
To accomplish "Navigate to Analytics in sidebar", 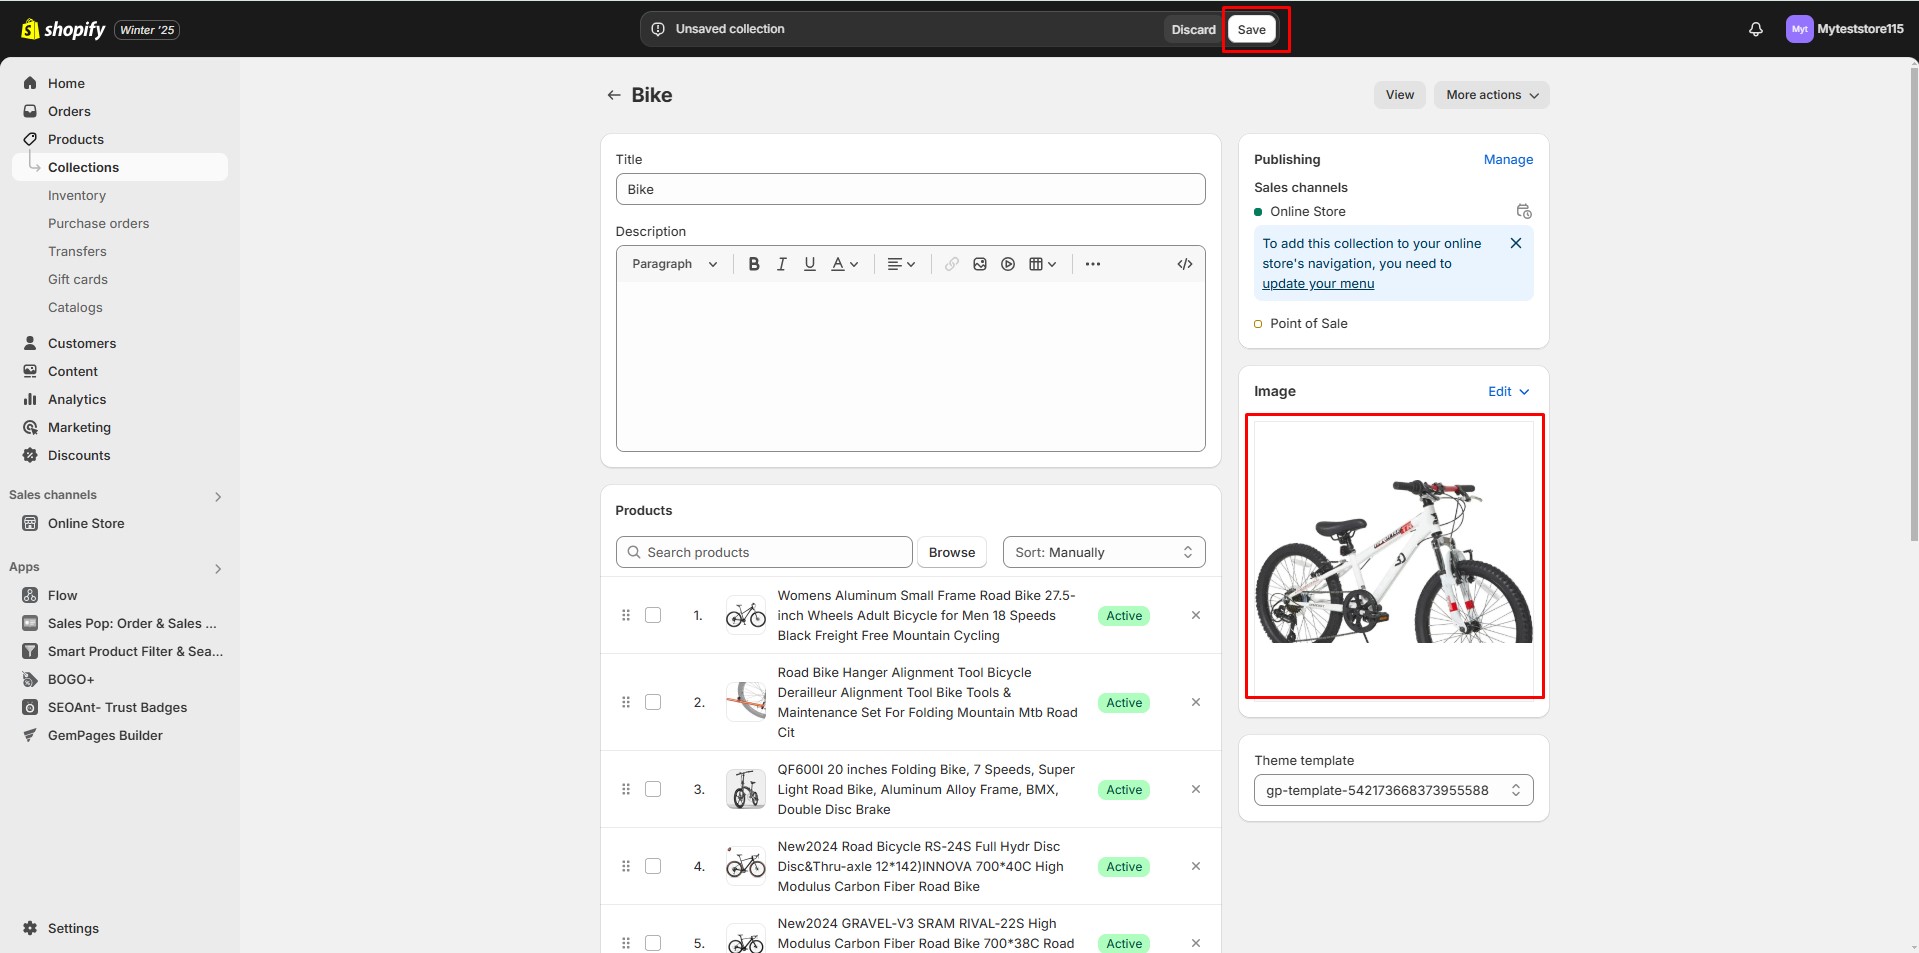I will click(77, 399).
